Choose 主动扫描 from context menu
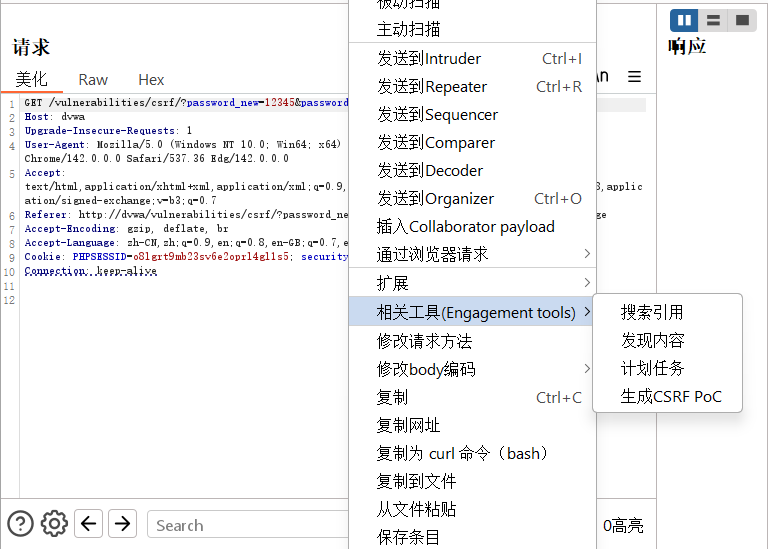 pos(472,29)
